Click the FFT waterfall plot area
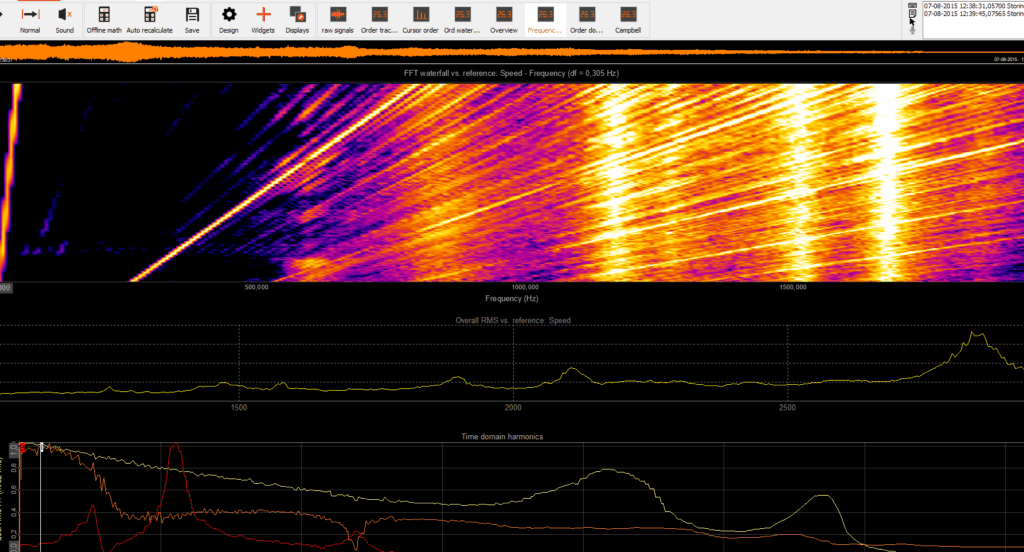The image size is (1024, 552). point(512,182)
